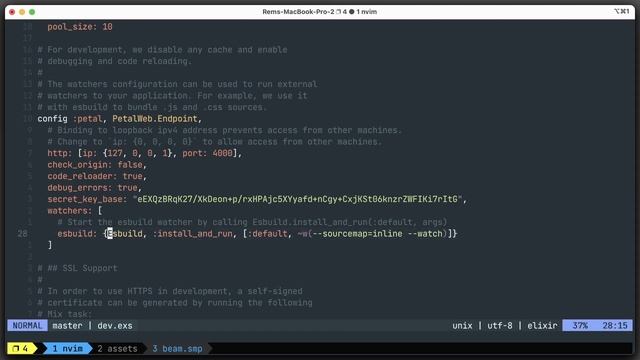Image resolution: width=640 pixels, height=360 pixels.
Task: Switch to the '1 nvim' tmux window
Action: coord(67,349)
